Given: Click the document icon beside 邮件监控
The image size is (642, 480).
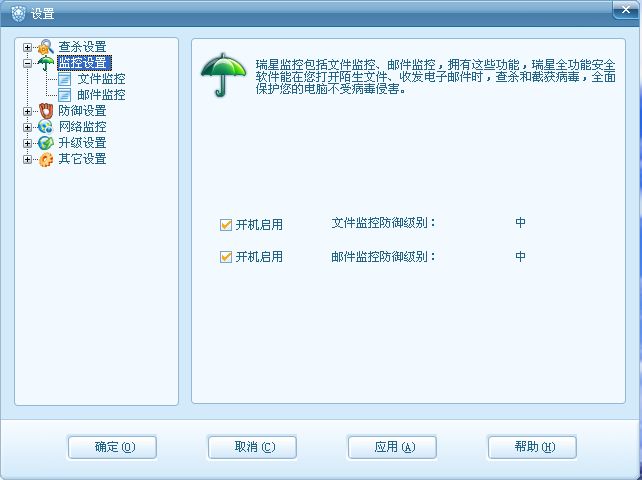Looking at the screenshot, I should (x=64, y=95).
